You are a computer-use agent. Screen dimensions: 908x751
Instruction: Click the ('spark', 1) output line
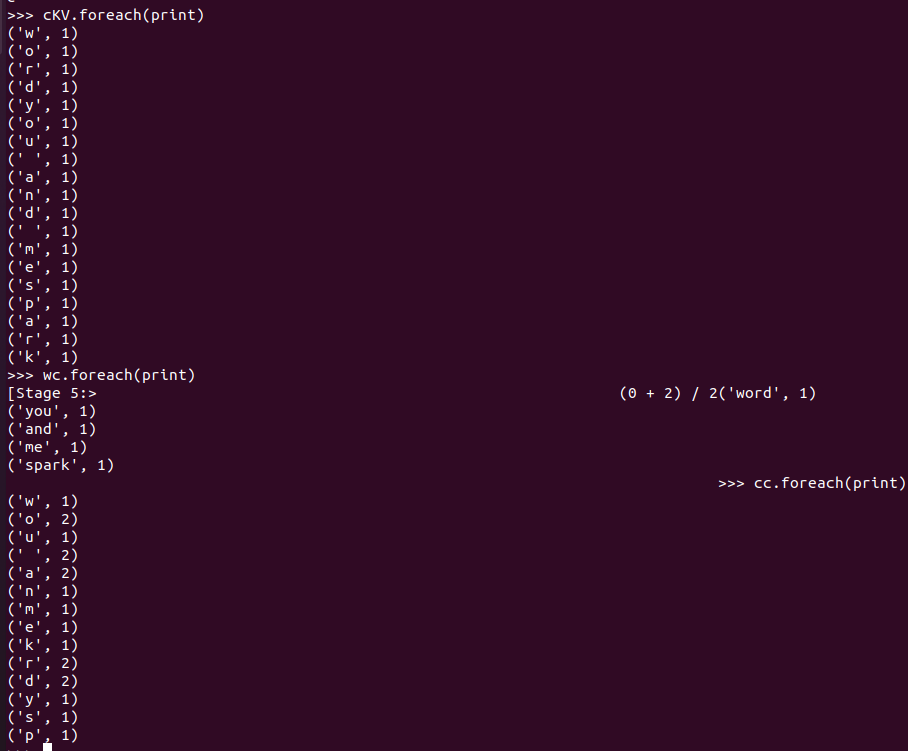[x=60, y=465]
